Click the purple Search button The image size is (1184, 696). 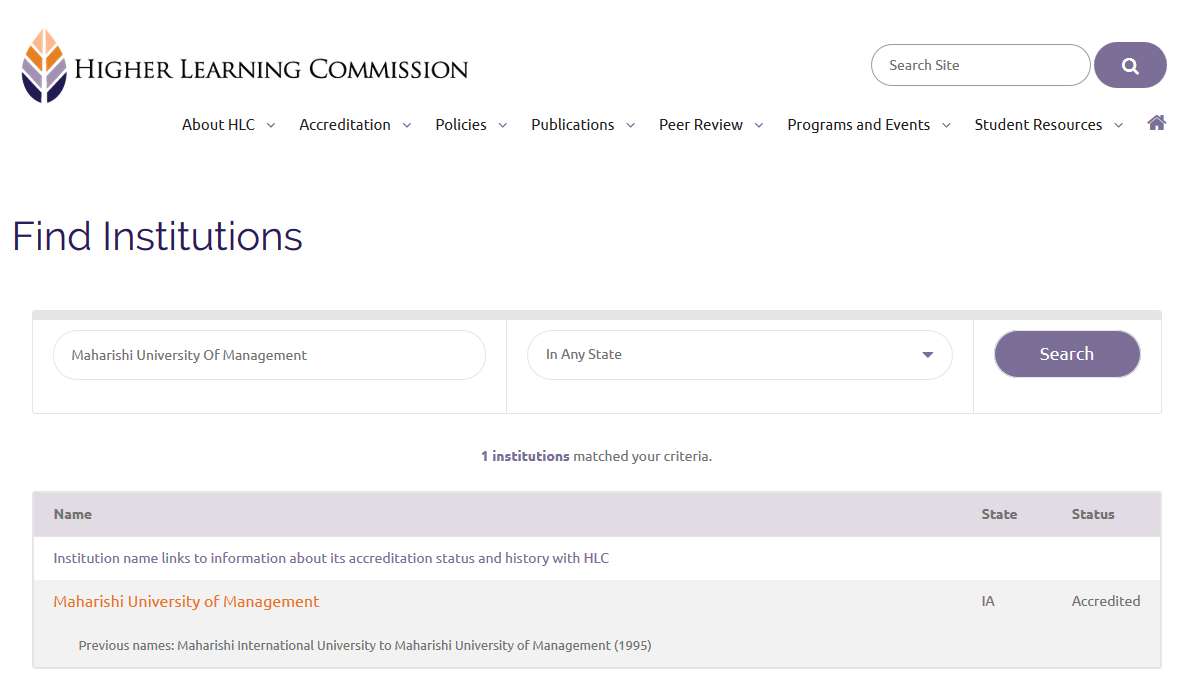(x=1067, y=354)
